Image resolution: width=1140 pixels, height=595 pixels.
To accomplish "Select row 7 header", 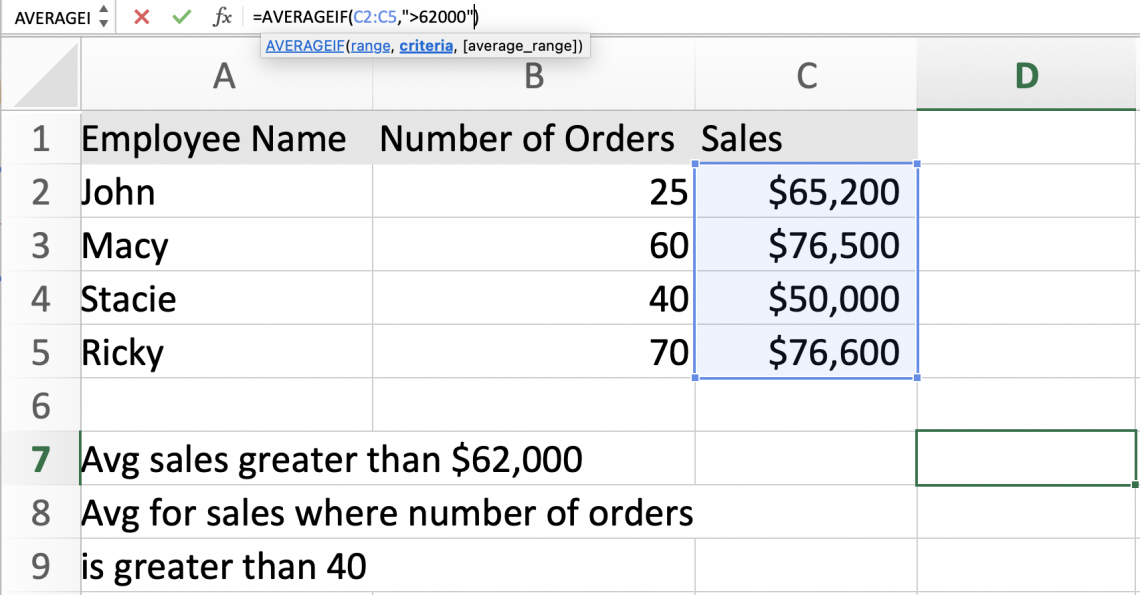I will point(40,459).
